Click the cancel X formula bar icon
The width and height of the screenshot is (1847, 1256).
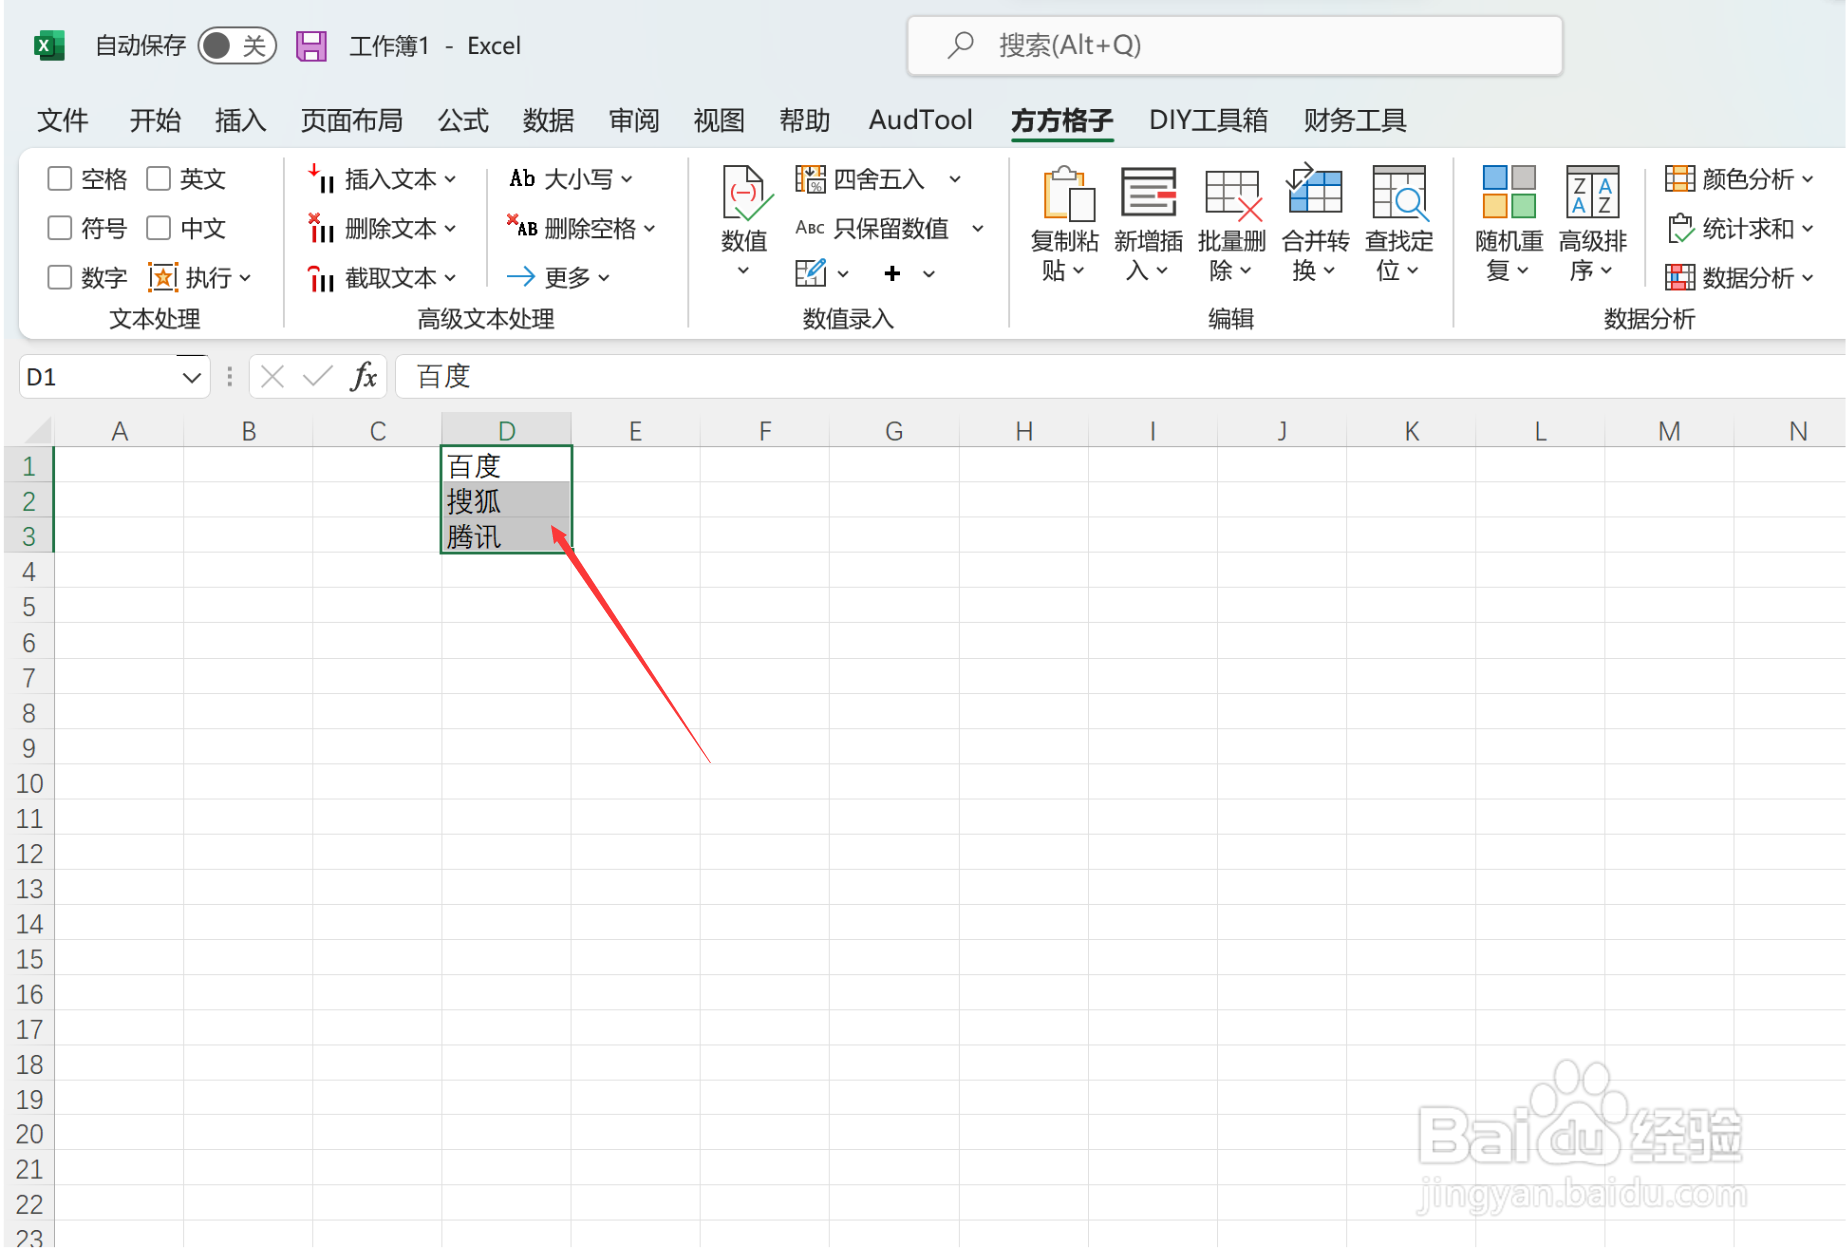(272, 377)
